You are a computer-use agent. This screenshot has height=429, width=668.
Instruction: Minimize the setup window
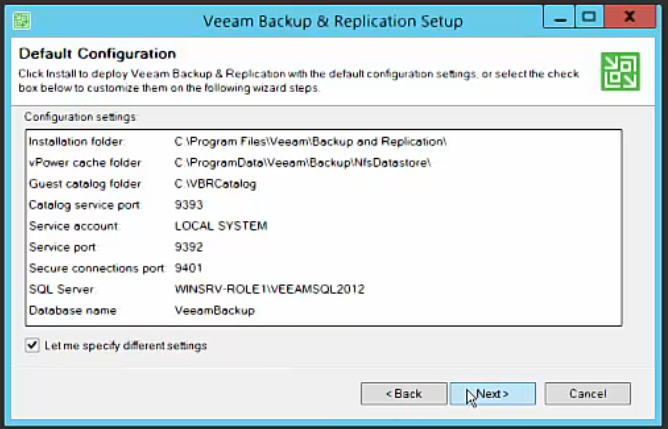(x=559, y=17)
